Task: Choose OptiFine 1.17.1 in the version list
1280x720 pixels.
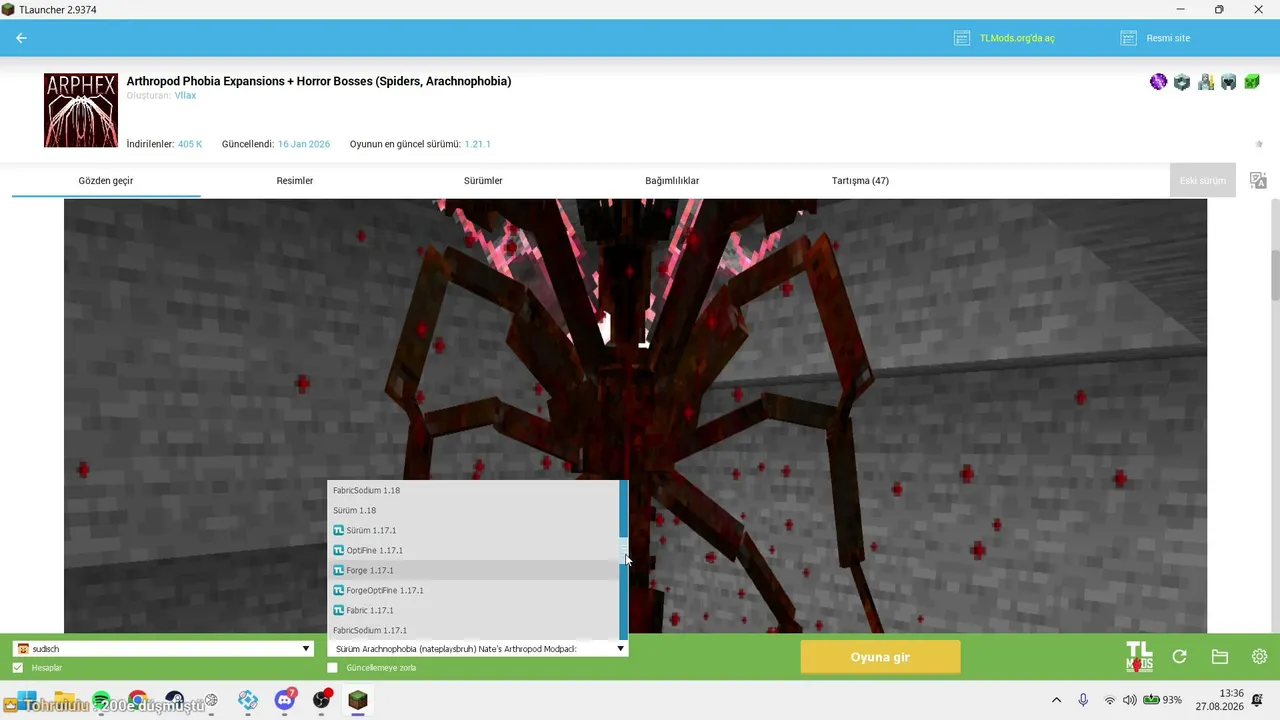Action: coord(473,550)
